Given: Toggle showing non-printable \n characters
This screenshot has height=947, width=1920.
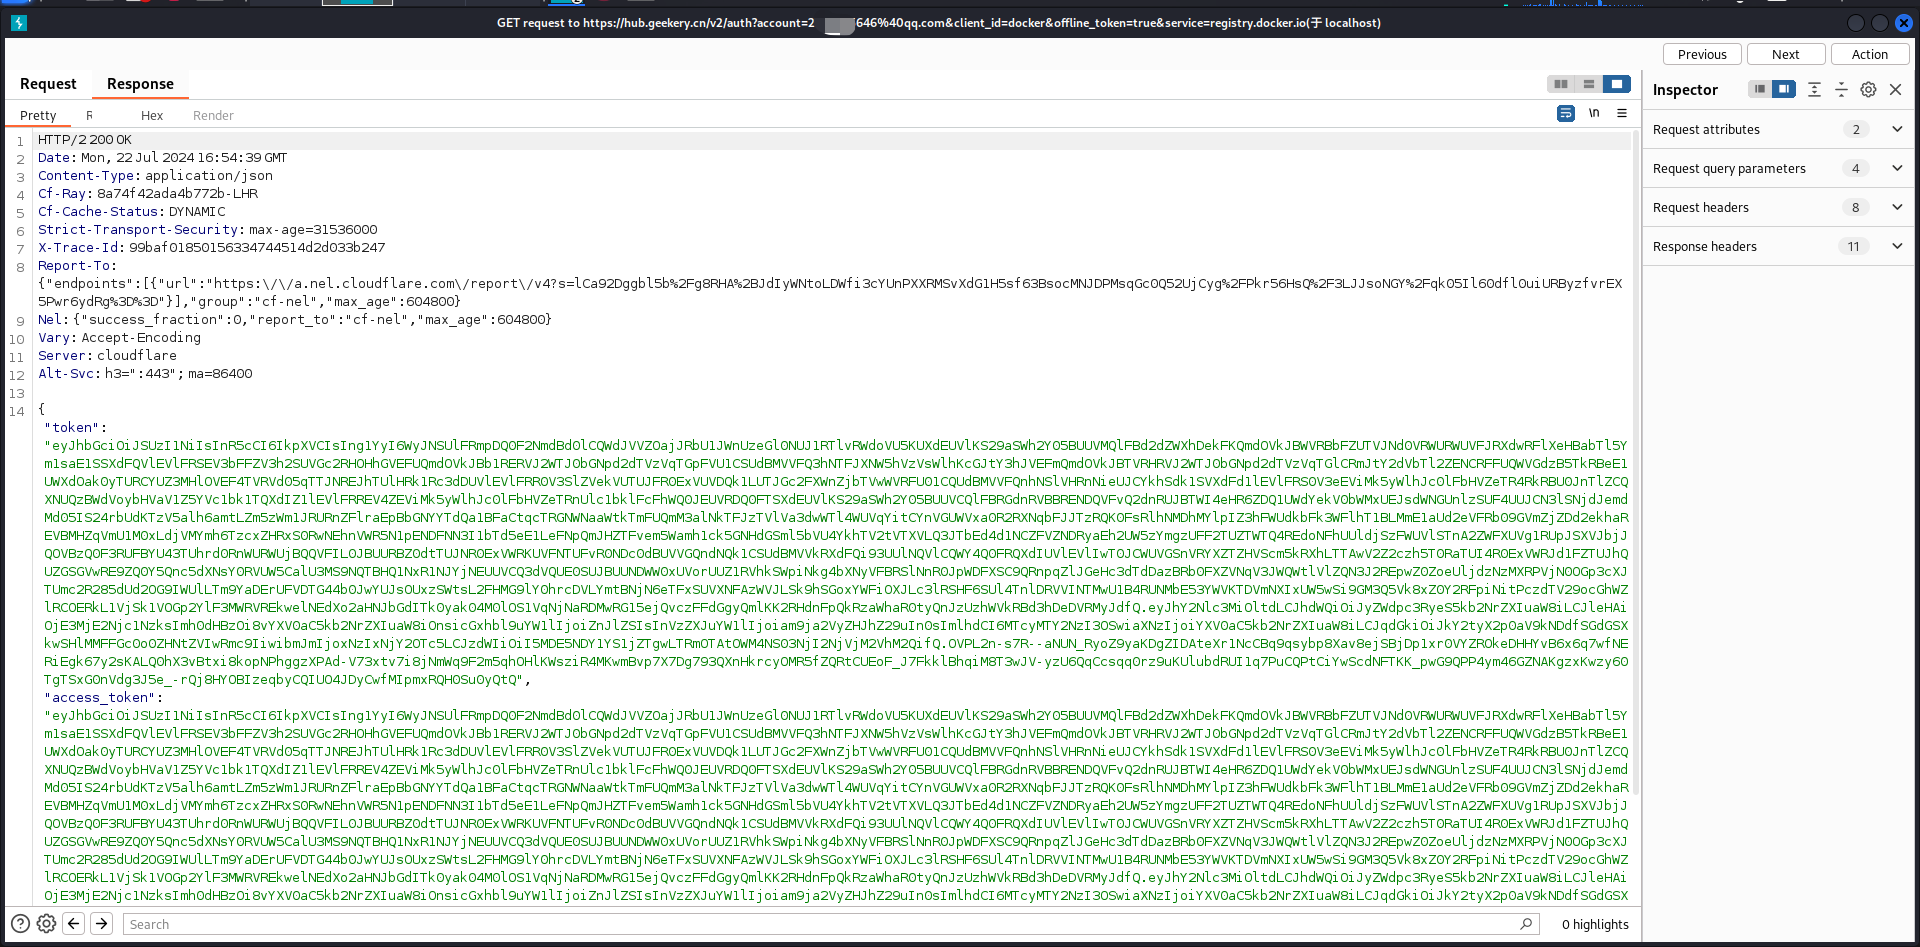Looking at the screenshot, I should click(x=1594, y=113).
